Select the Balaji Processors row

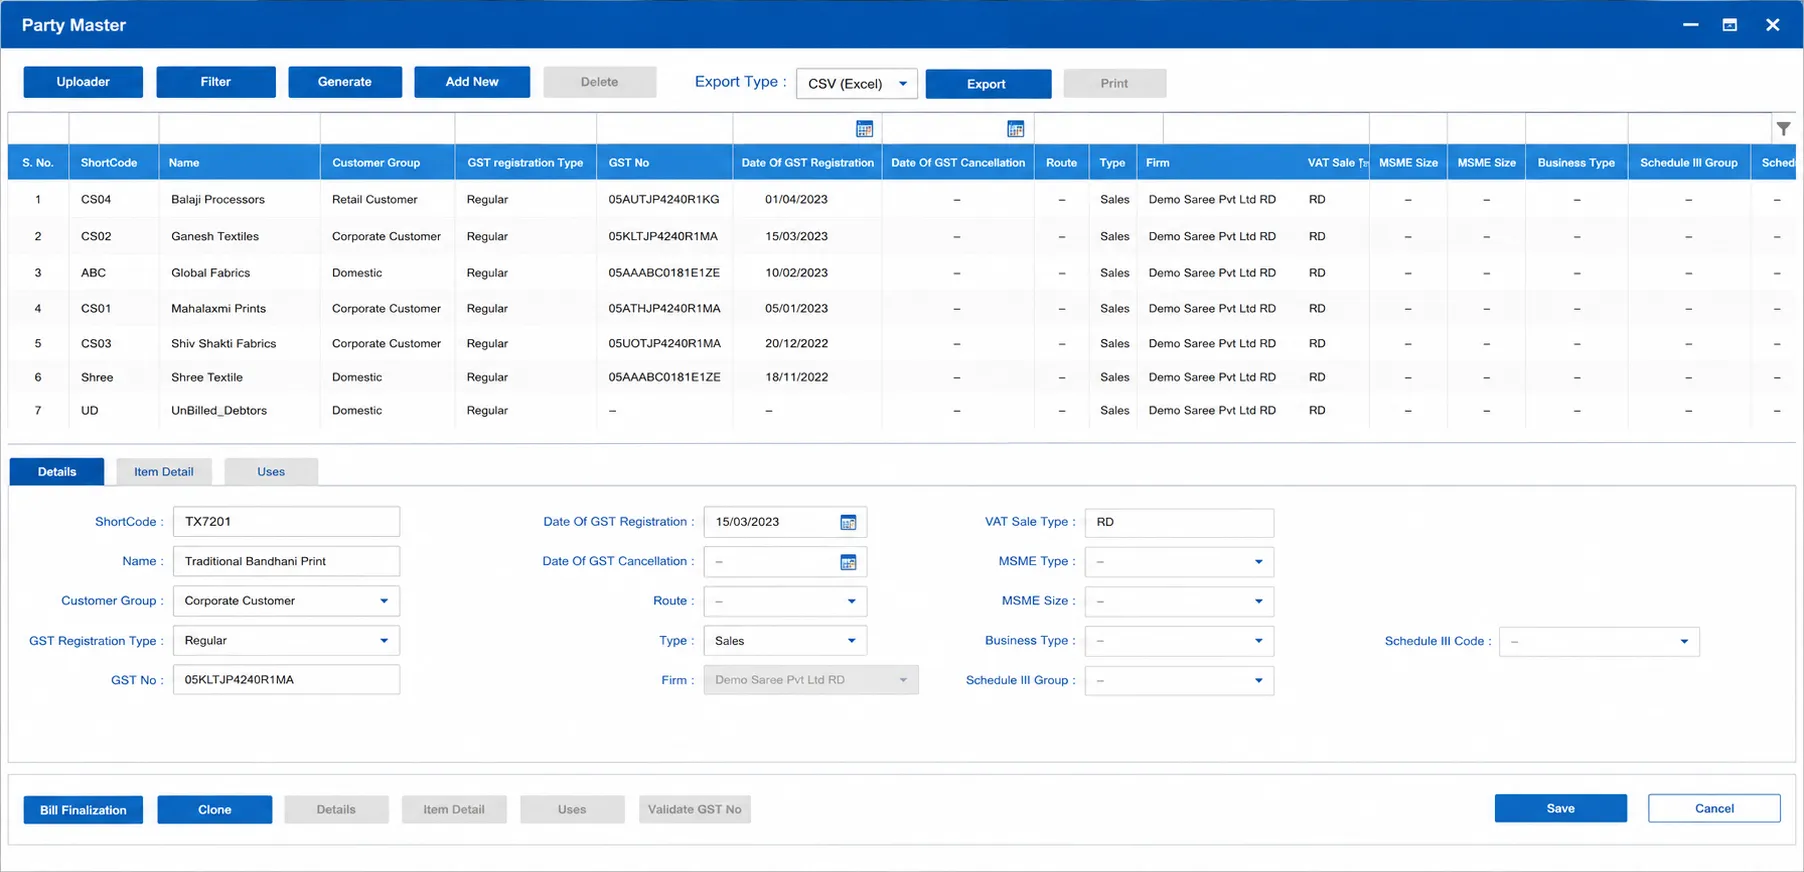pyautogui.click(x=902, y=200)
